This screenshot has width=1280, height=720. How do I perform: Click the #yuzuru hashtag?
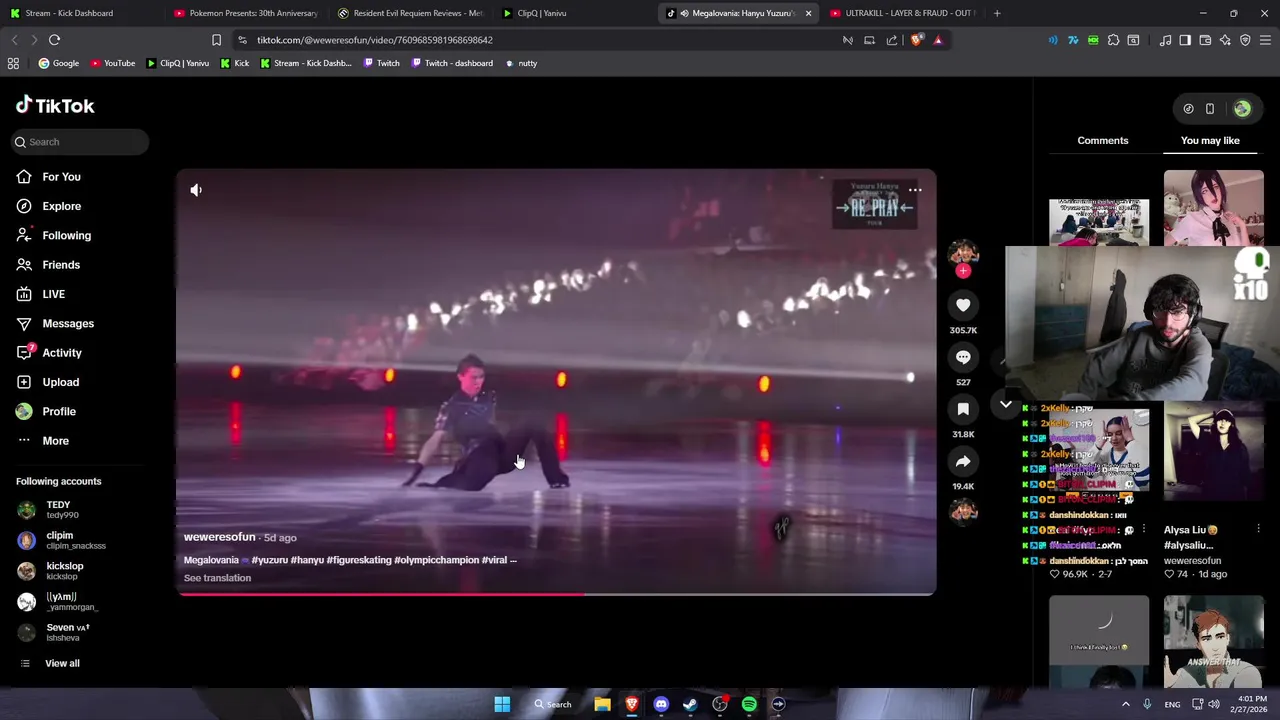click(x=269, y=560)
